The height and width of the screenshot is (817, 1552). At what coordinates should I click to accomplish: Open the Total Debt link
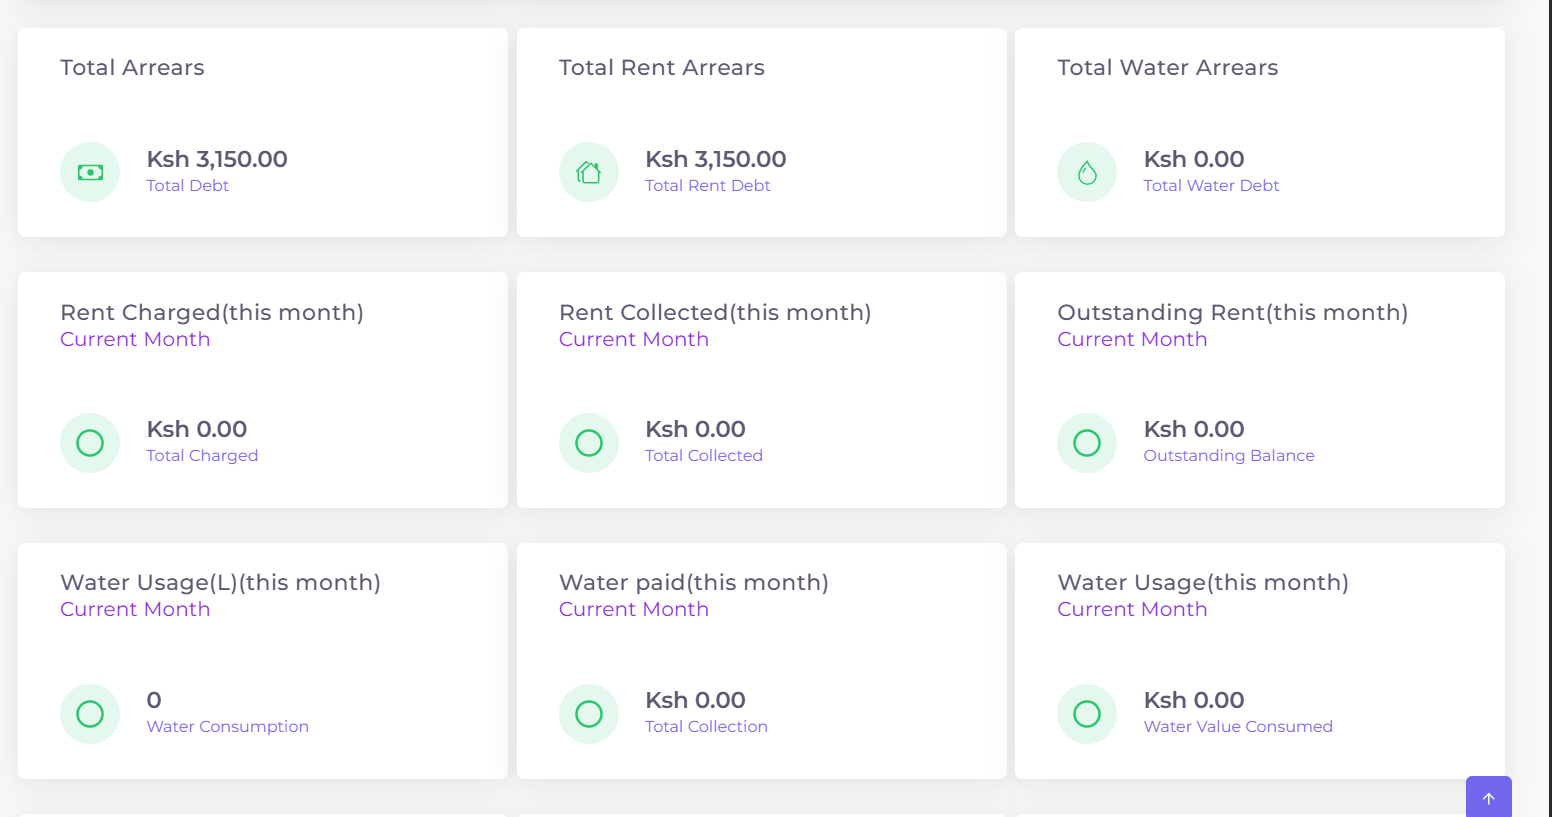click(187, 185)
